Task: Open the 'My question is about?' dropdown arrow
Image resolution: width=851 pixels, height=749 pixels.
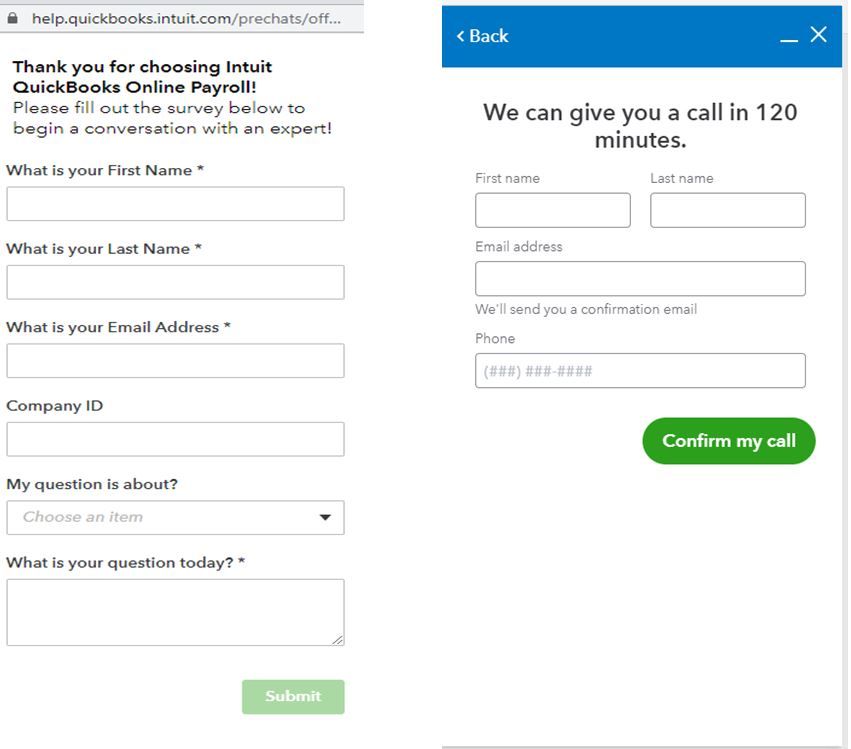Action: [325, 517]
